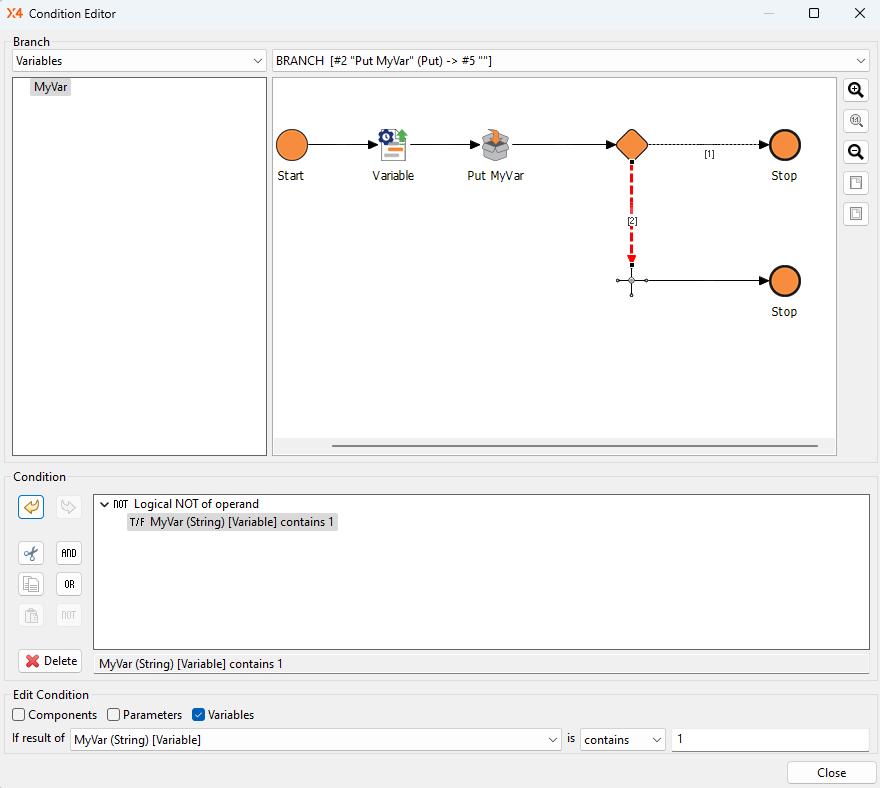The width and height of the screenshot is (880, 788).
Task: Enable the Components checkbox
Action: tap(19, 715)
